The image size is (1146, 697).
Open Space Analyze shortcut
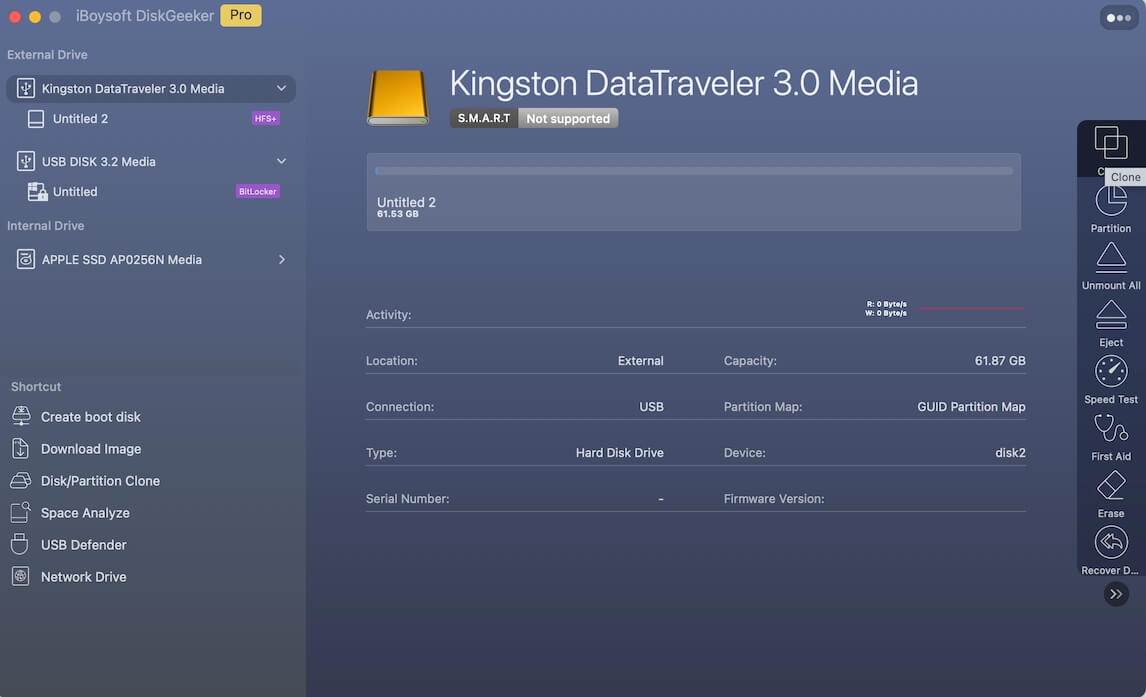pos(85,513)
